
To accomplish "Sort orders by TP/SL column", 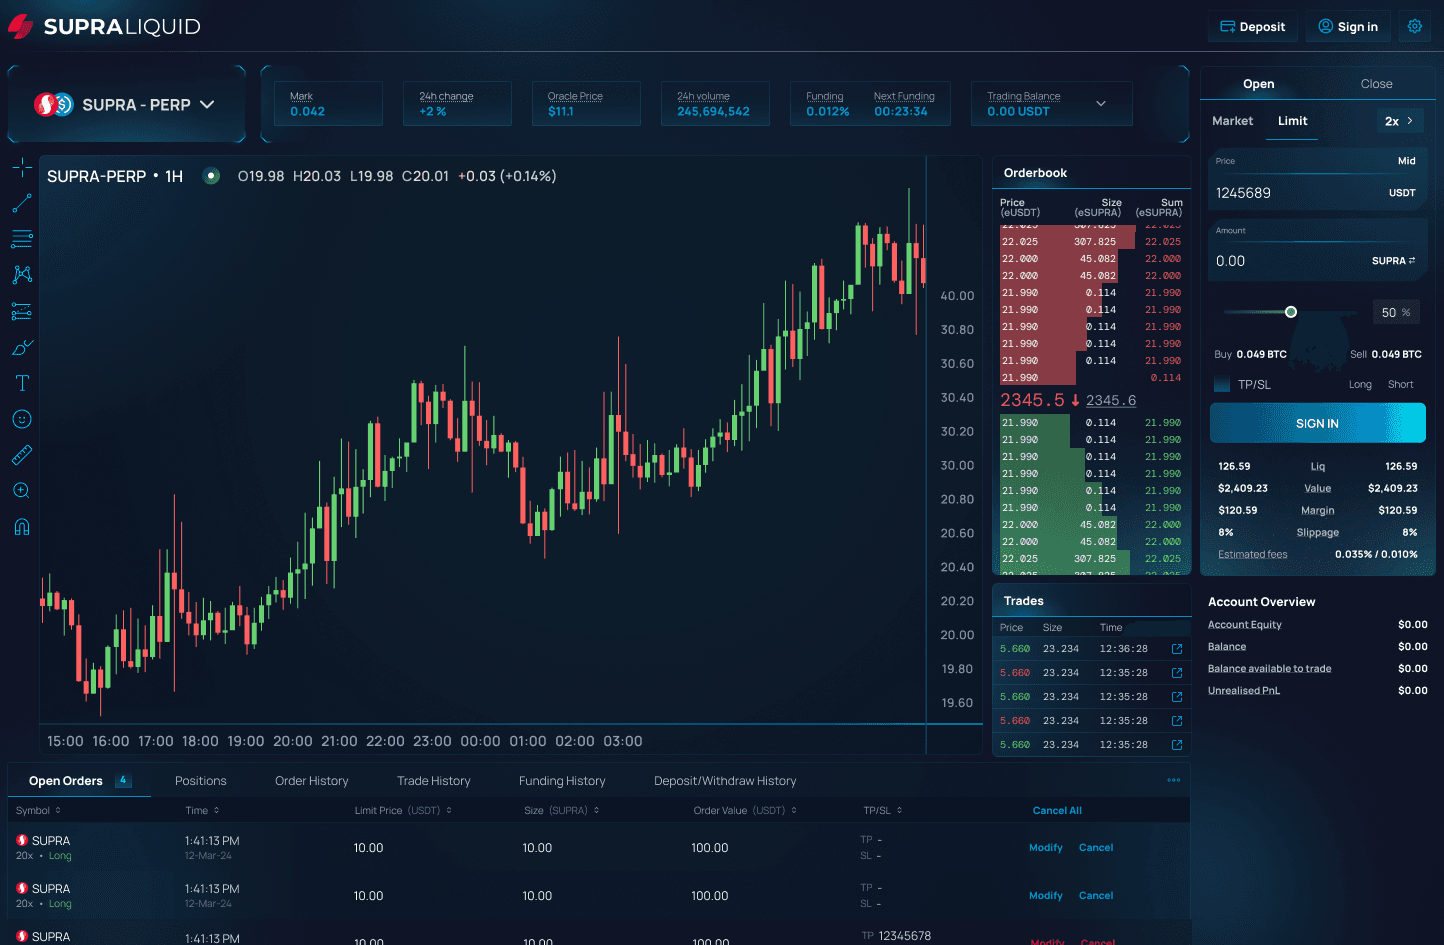I will coord(883,811).
